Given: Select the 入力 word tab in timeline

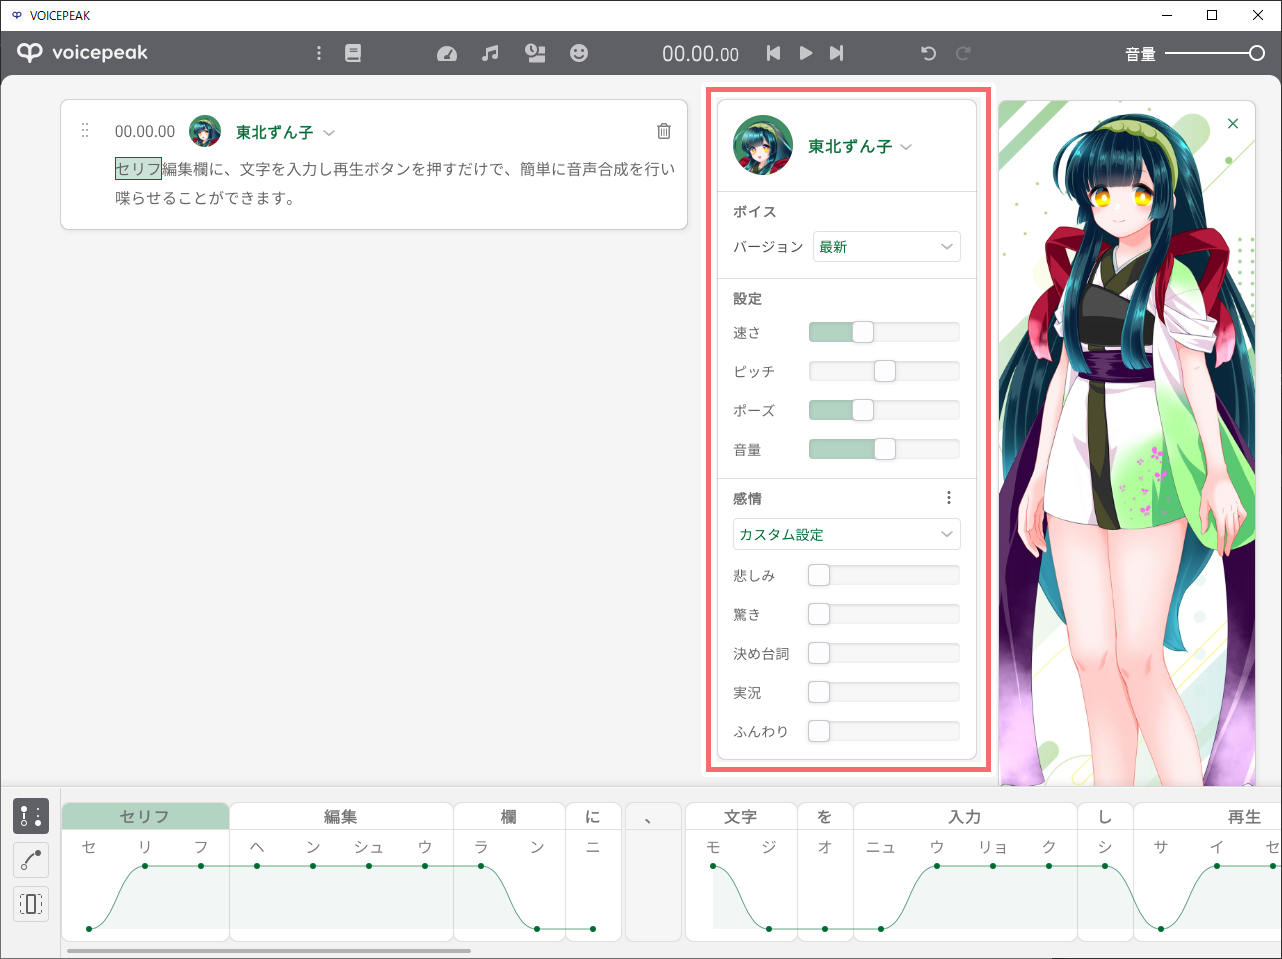Looking at the screenshot, I should pyautogui.click(x=965, y=816).
